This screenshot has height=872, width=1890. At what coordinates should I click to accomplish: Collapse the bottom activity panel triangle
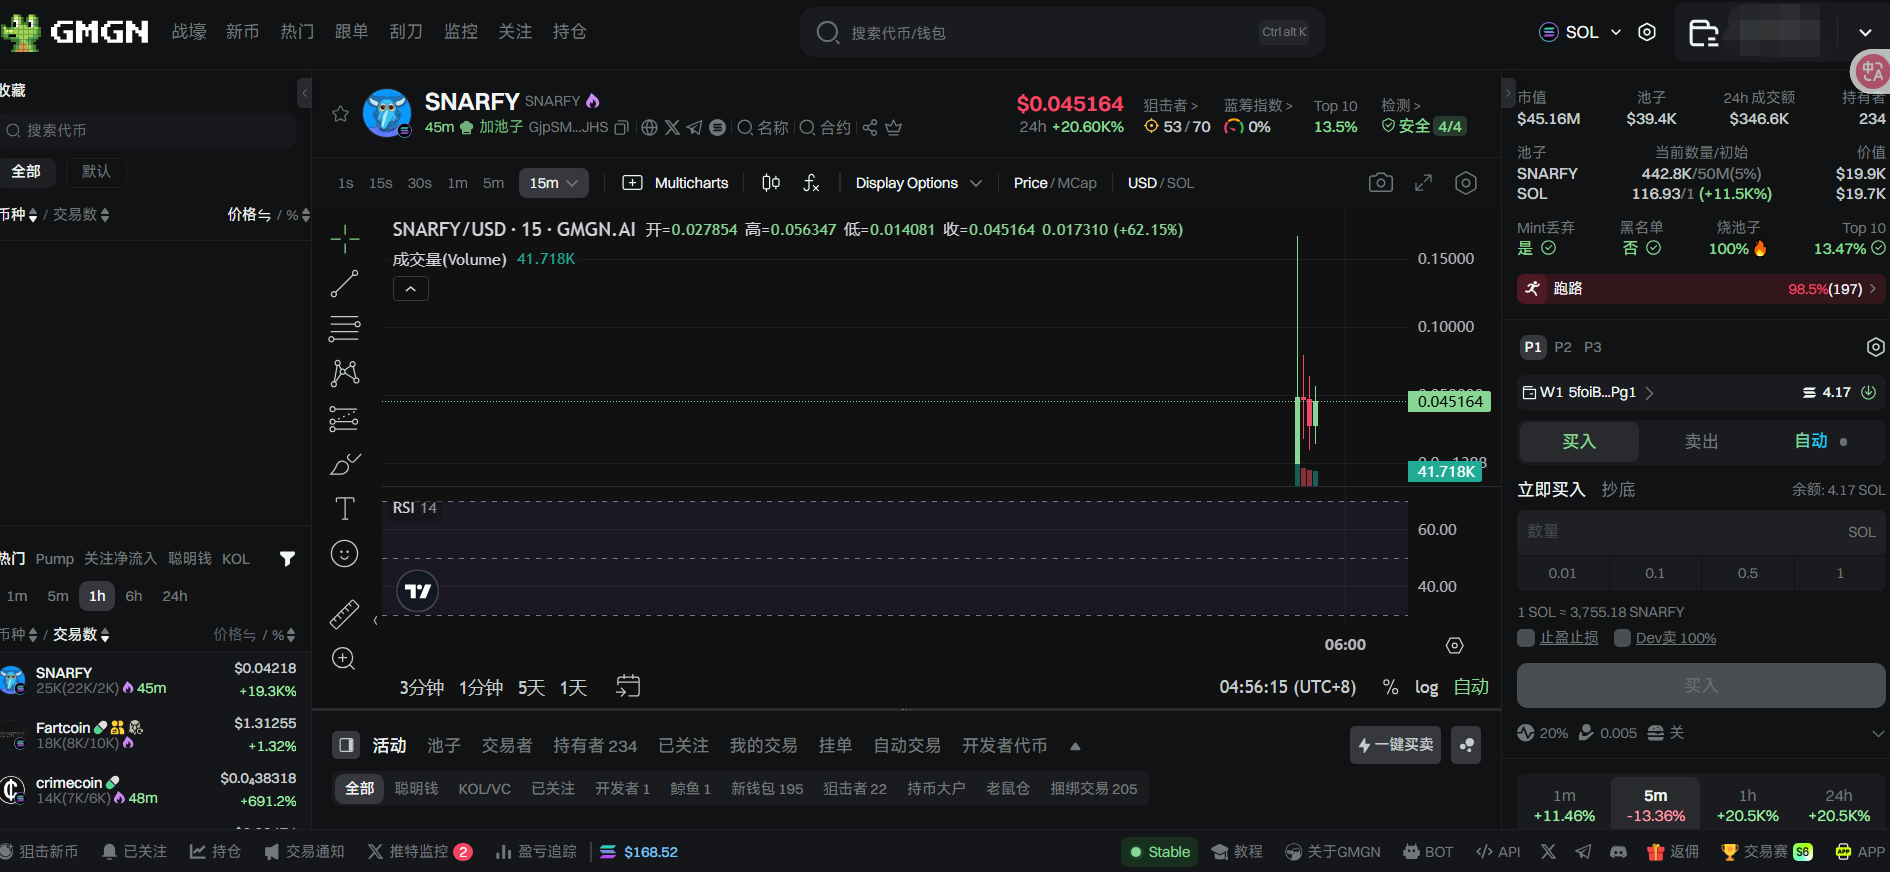click(x=1075, y=746)
